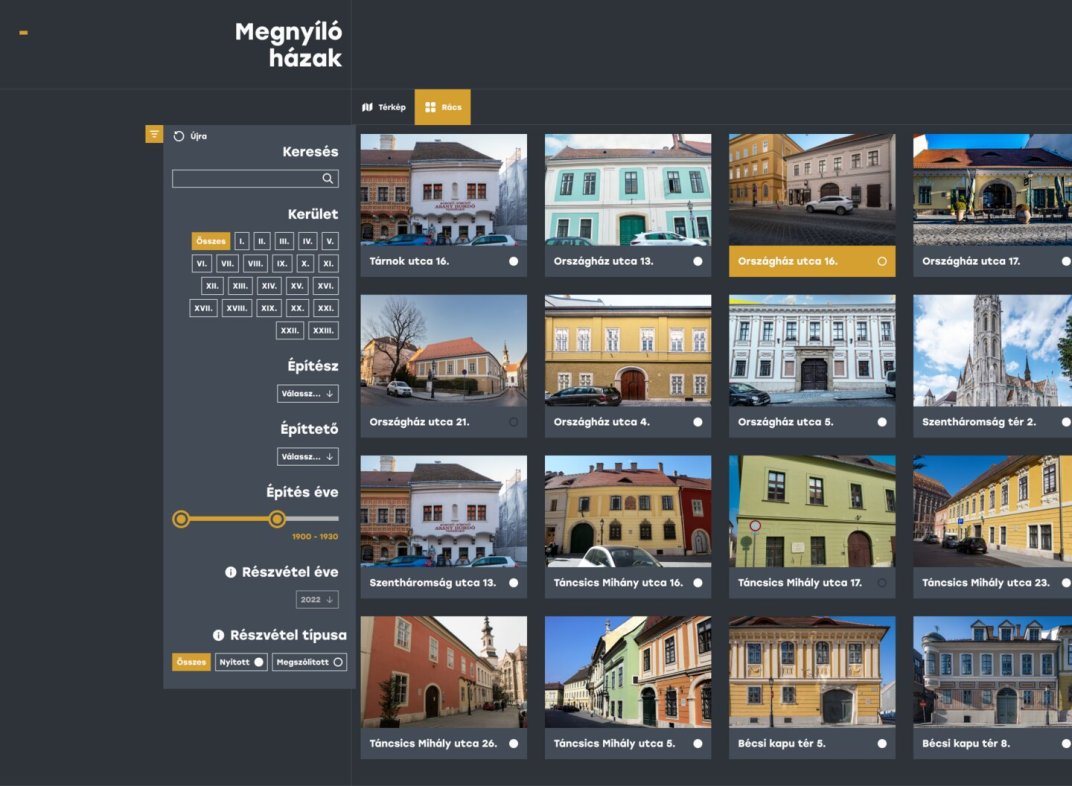
Task: Click the info icon beside Részvétel éve
Action: pyautogui.click(x=230, y=572)
